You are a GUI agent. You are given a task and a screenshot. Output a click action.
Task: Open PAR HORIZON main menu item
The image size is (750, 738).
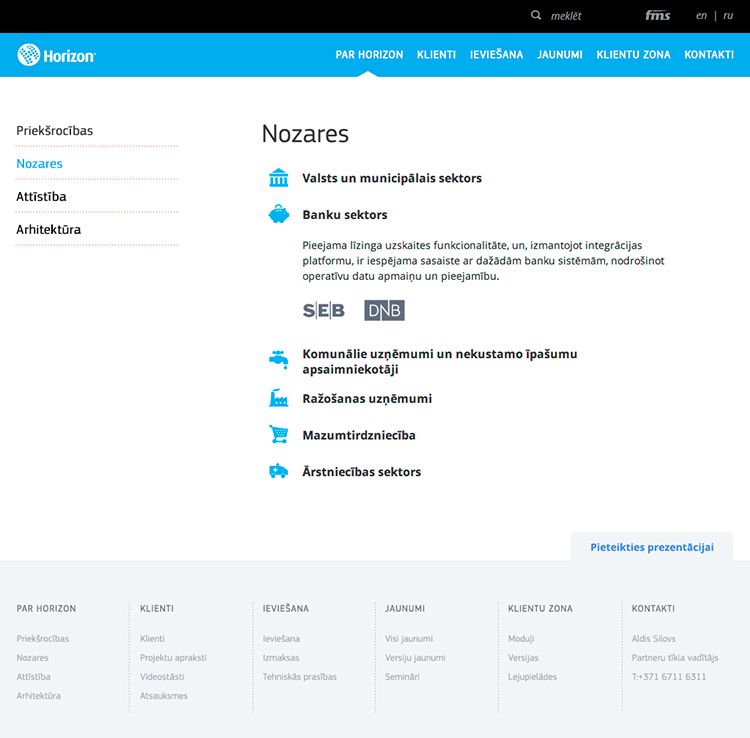click(x=369, y=55)
